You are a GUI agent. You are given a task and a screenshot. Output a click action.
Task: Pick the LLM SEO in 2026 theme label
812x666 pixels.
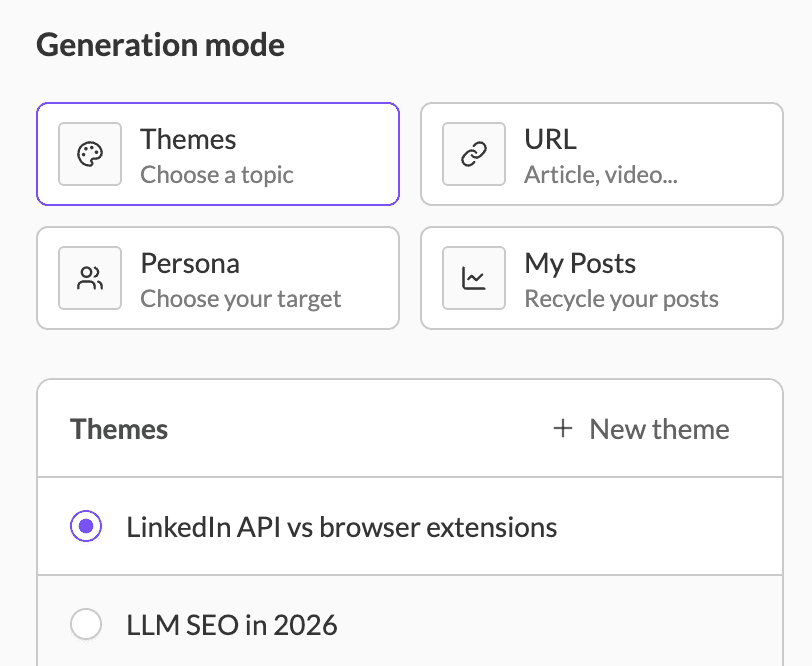pos(232,626)
